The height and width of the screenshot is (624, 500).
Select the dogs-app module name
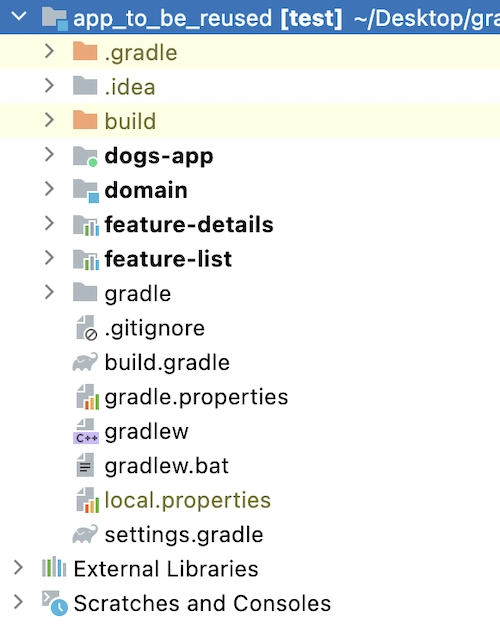pyautogui.click(x=159, y=156)
